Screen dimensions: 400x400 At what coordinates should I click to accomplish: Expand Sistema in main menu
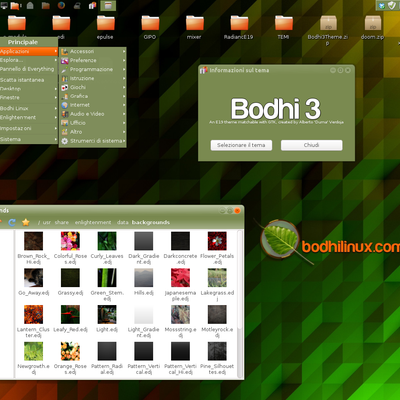[29, 139]
